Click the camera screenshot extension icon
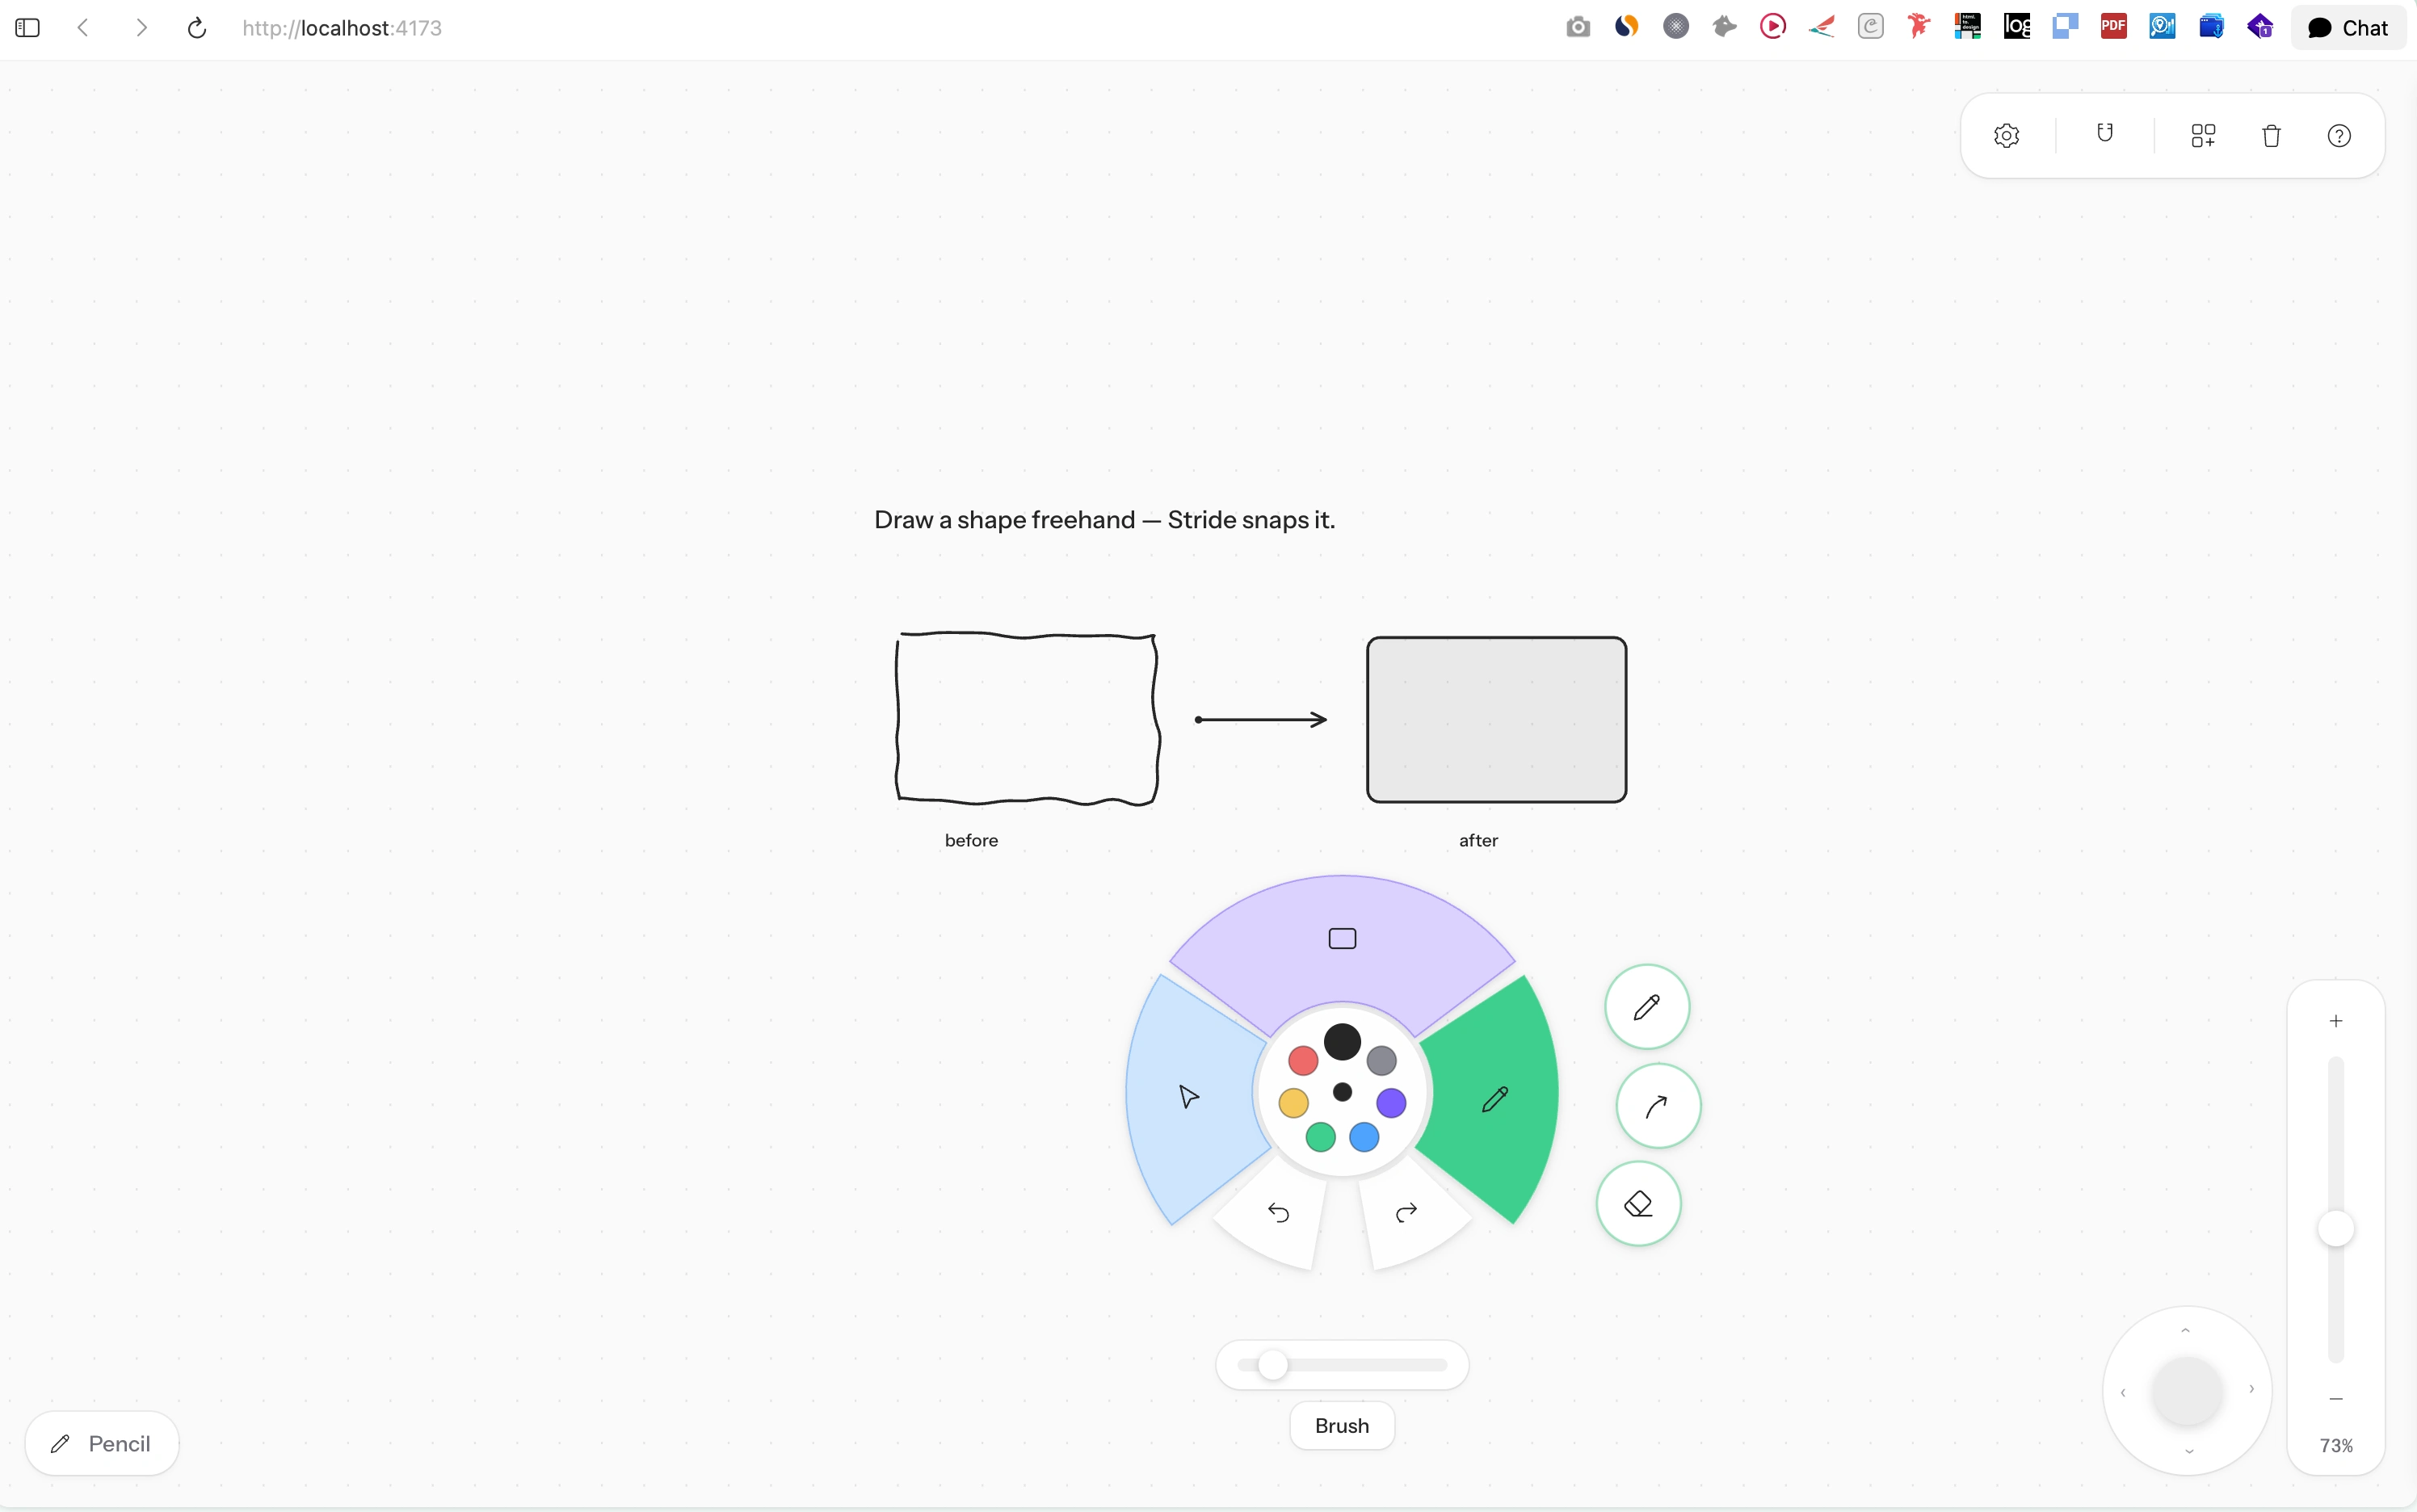The height and width of the screenshot is (1512, 2417). [1578, 27]
